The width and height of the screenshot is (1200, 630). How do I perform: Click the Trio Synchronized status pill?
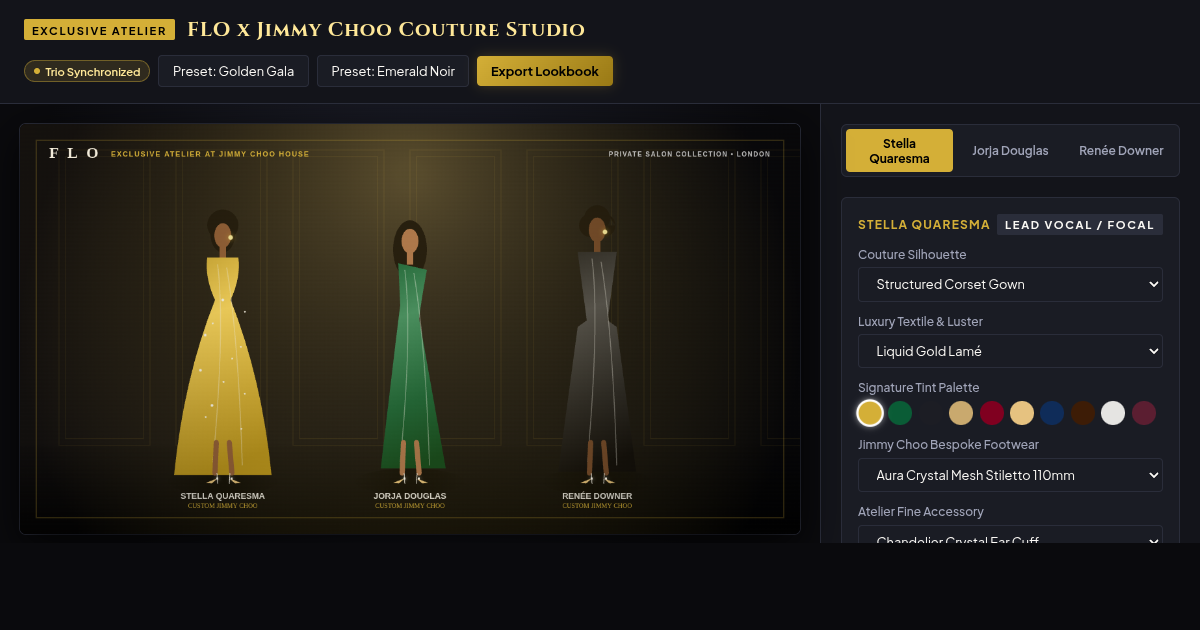[87, 71]
